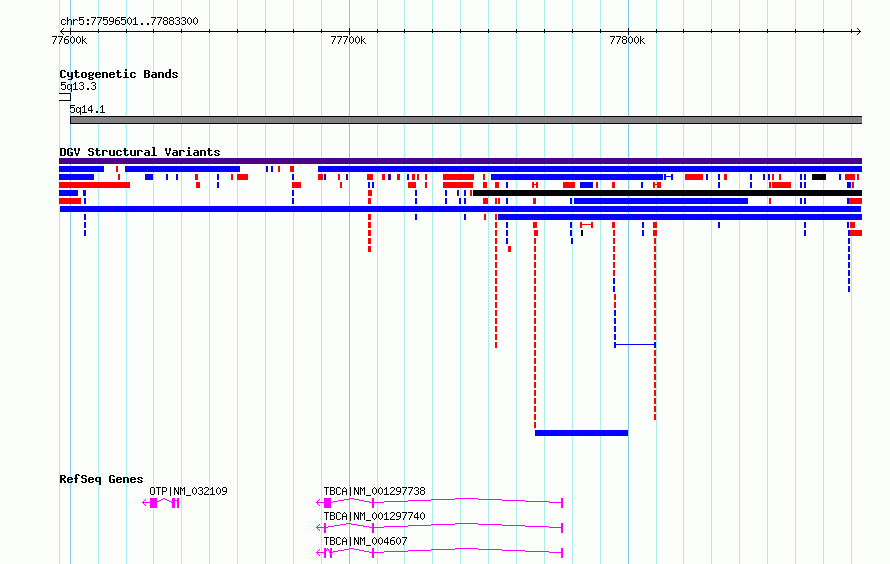Click the right arrow at ruler end
This screenshot has width=890, height=564.
tap(858, 31)
